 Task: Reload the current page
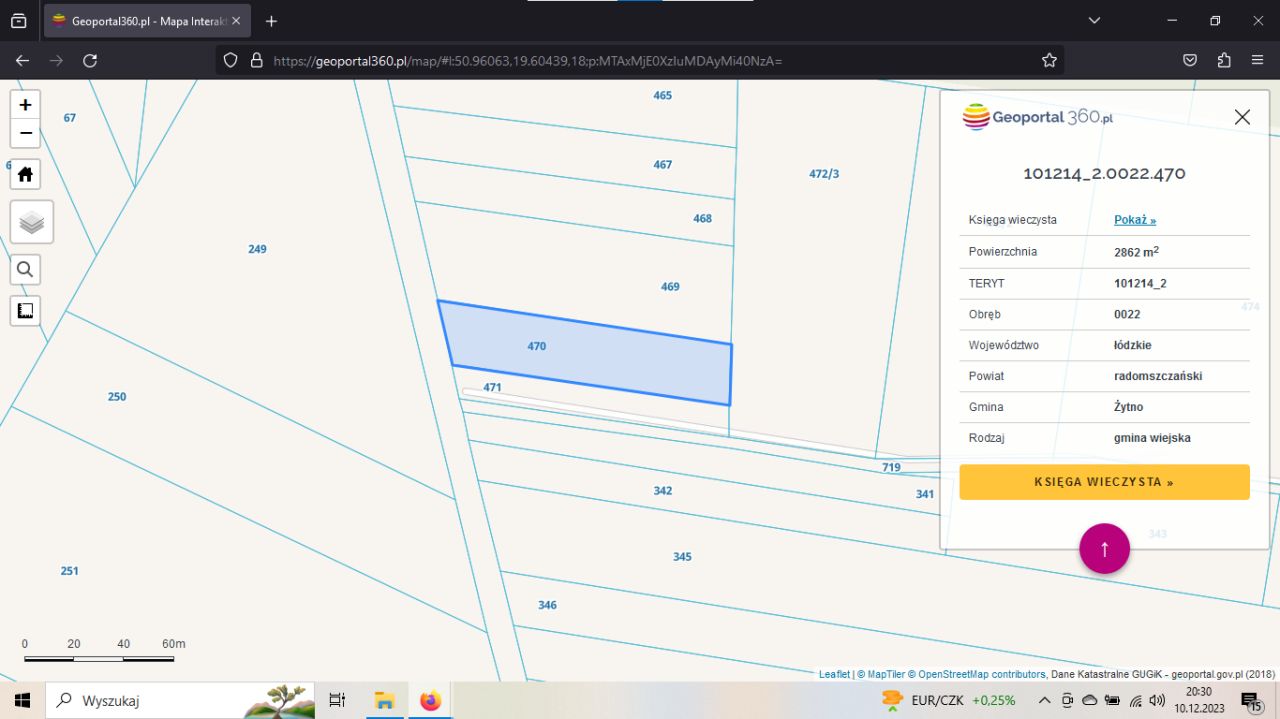pyautogui.click(x=90, y=60)
